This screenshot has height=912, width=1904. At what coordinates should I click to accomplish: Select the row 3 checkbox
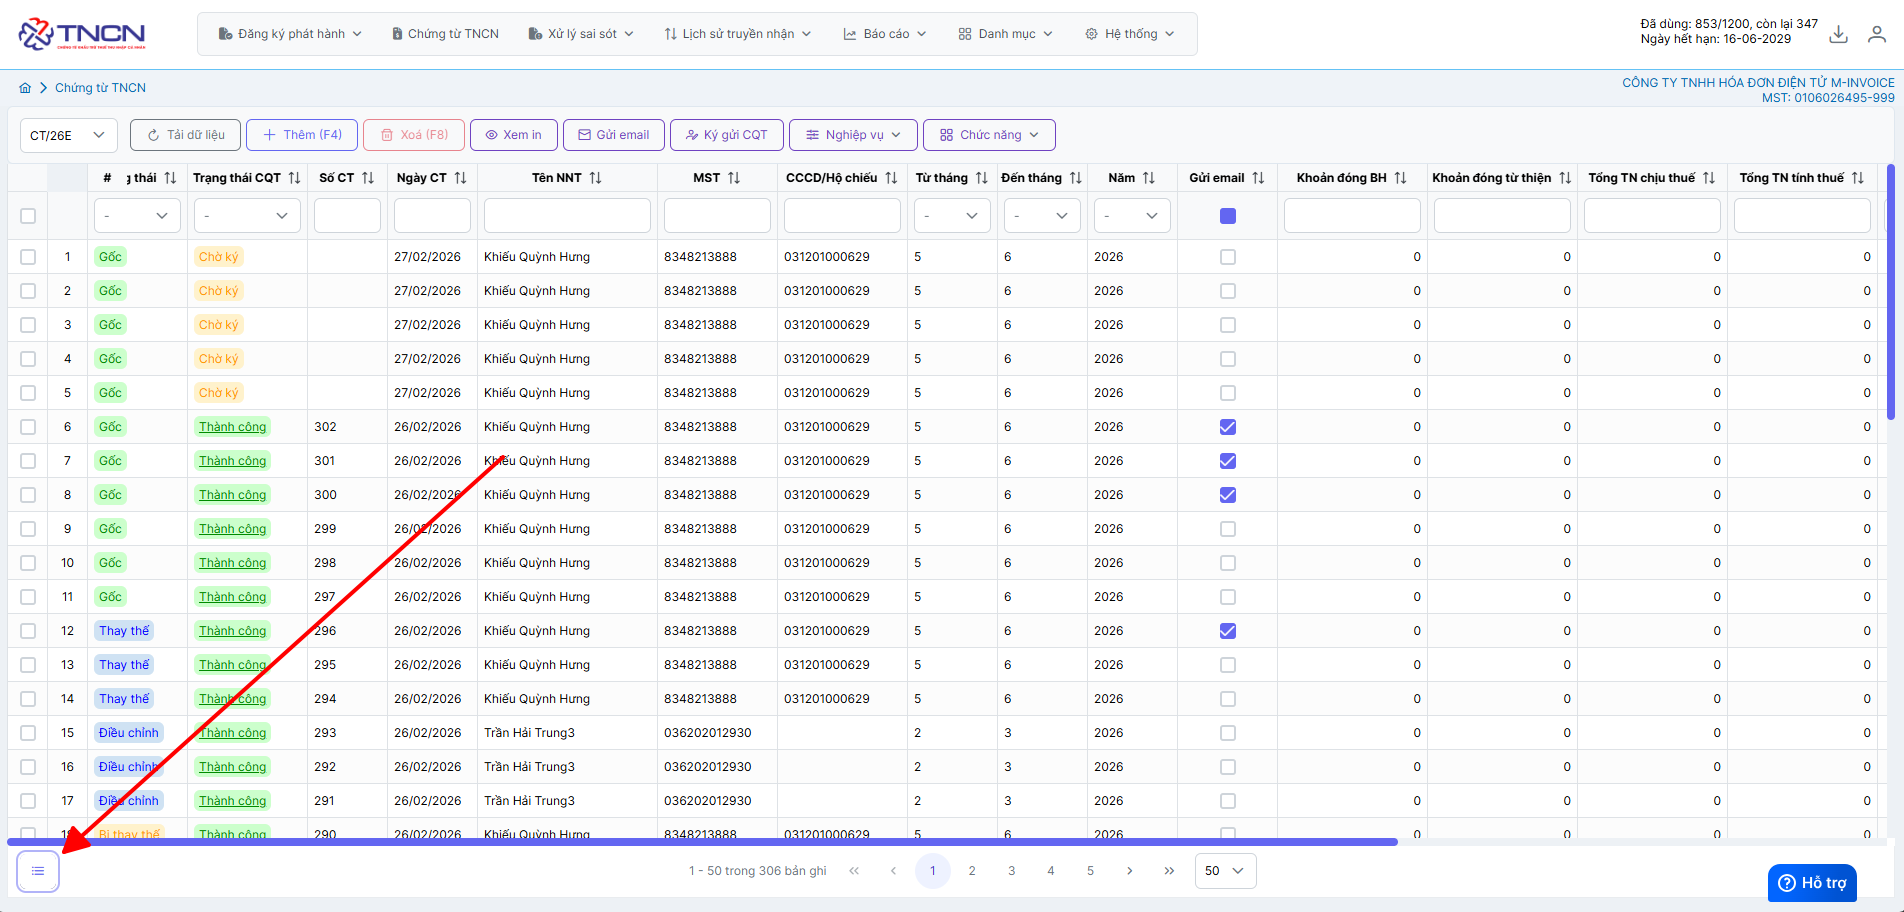pyautogui.click(x=28, y=325)
